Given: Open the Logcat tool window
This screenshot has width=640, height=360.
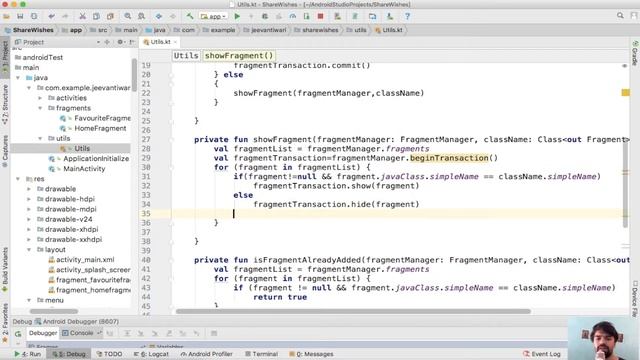Looking at the screenshot, I should click(x=151, y=354).
